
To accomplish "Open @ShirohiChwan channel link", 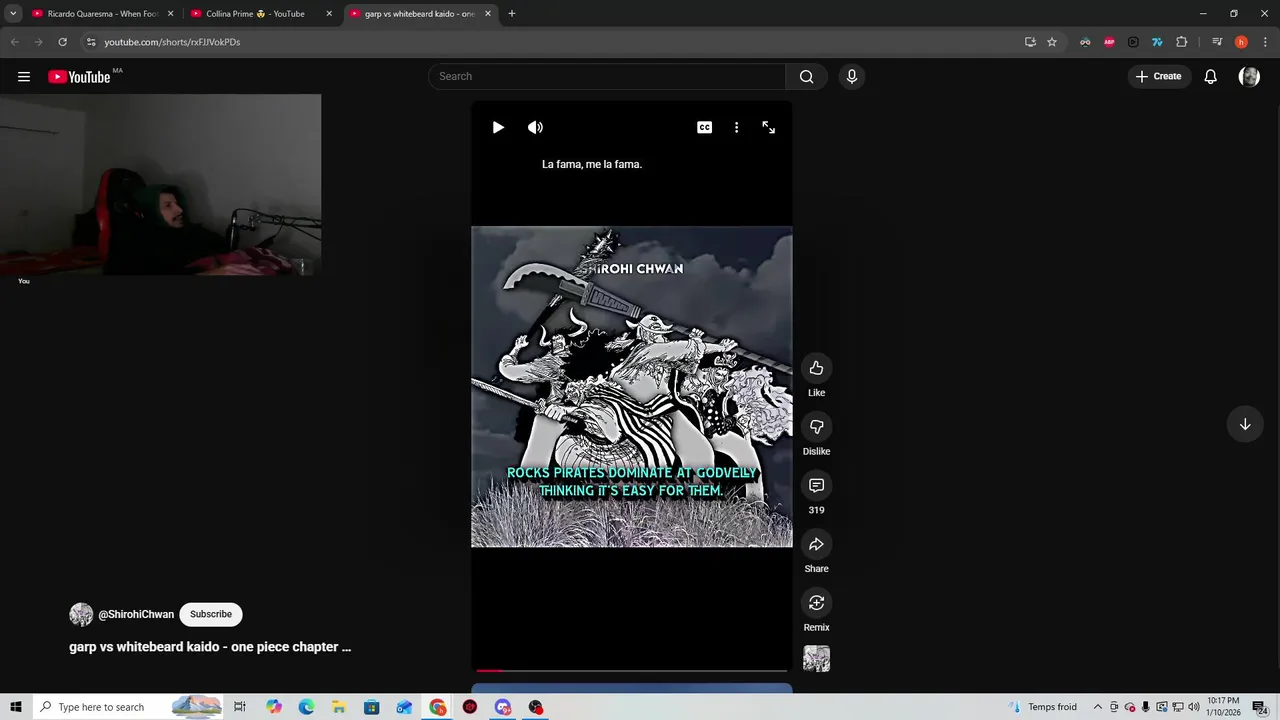I will [136, 614].
